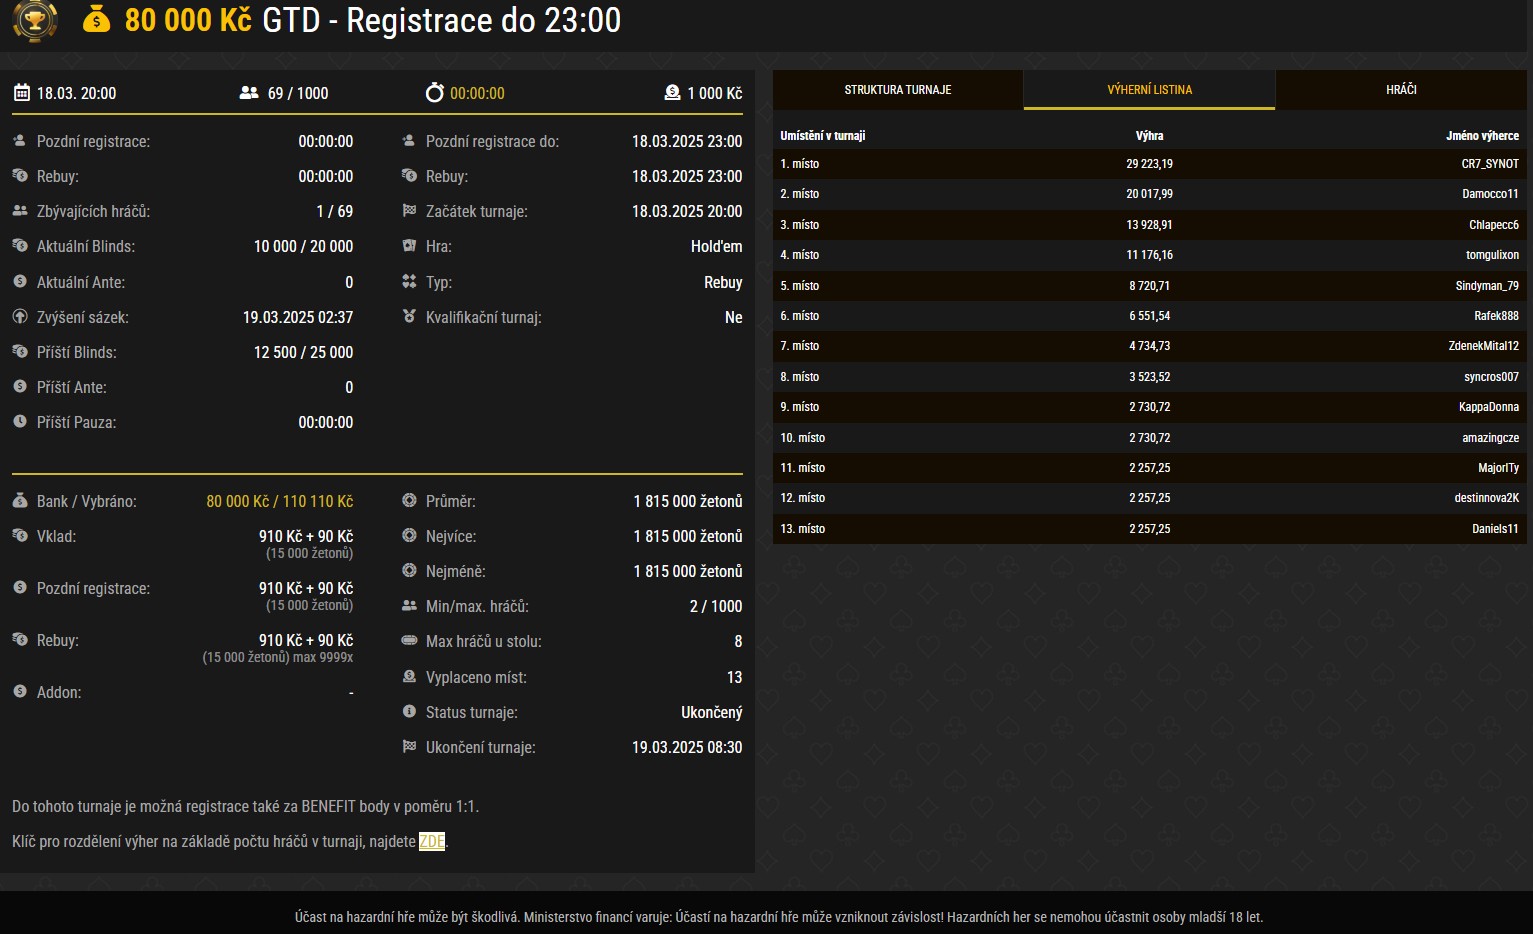Screen dimensions: 1533x934
Task: Click the chip icon next to Průměr
Action: click(409, 501)
